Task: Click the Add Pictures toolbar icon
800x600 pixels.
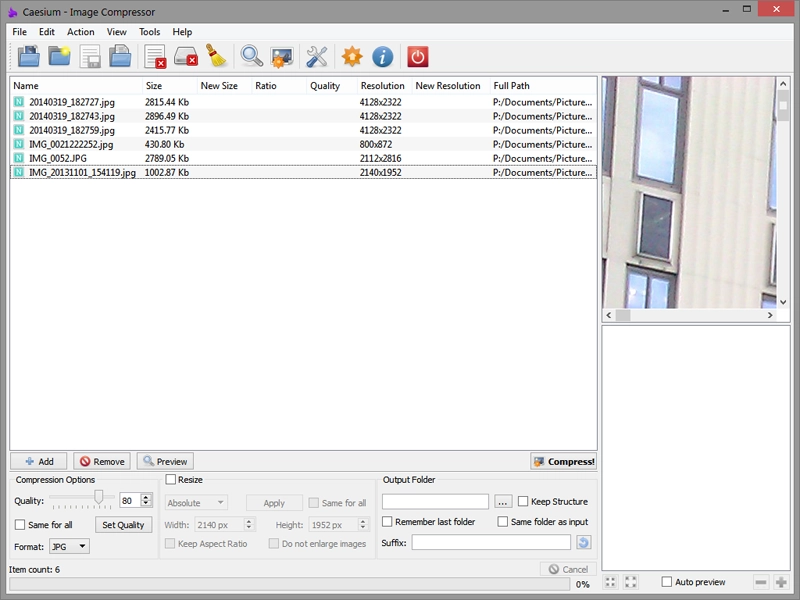Action: pos(29,56)
